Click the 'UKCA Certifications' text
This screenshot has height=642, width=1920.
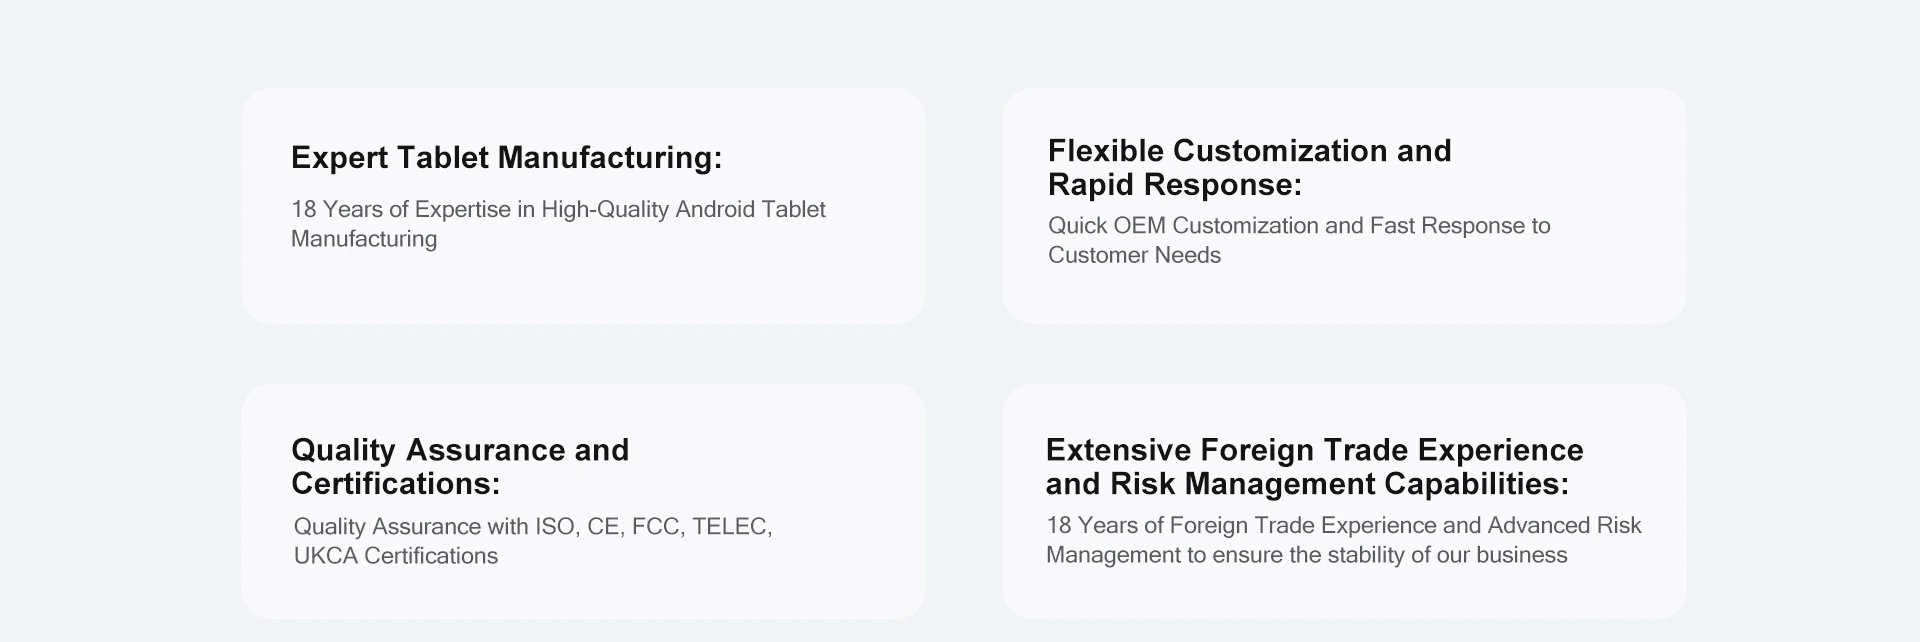396,556
